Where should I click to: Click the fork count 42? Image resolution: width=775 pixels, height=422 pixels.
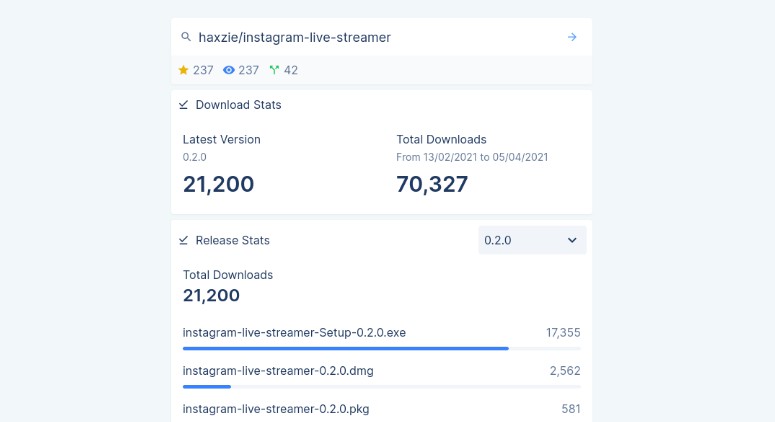click(x=291, y=70)
